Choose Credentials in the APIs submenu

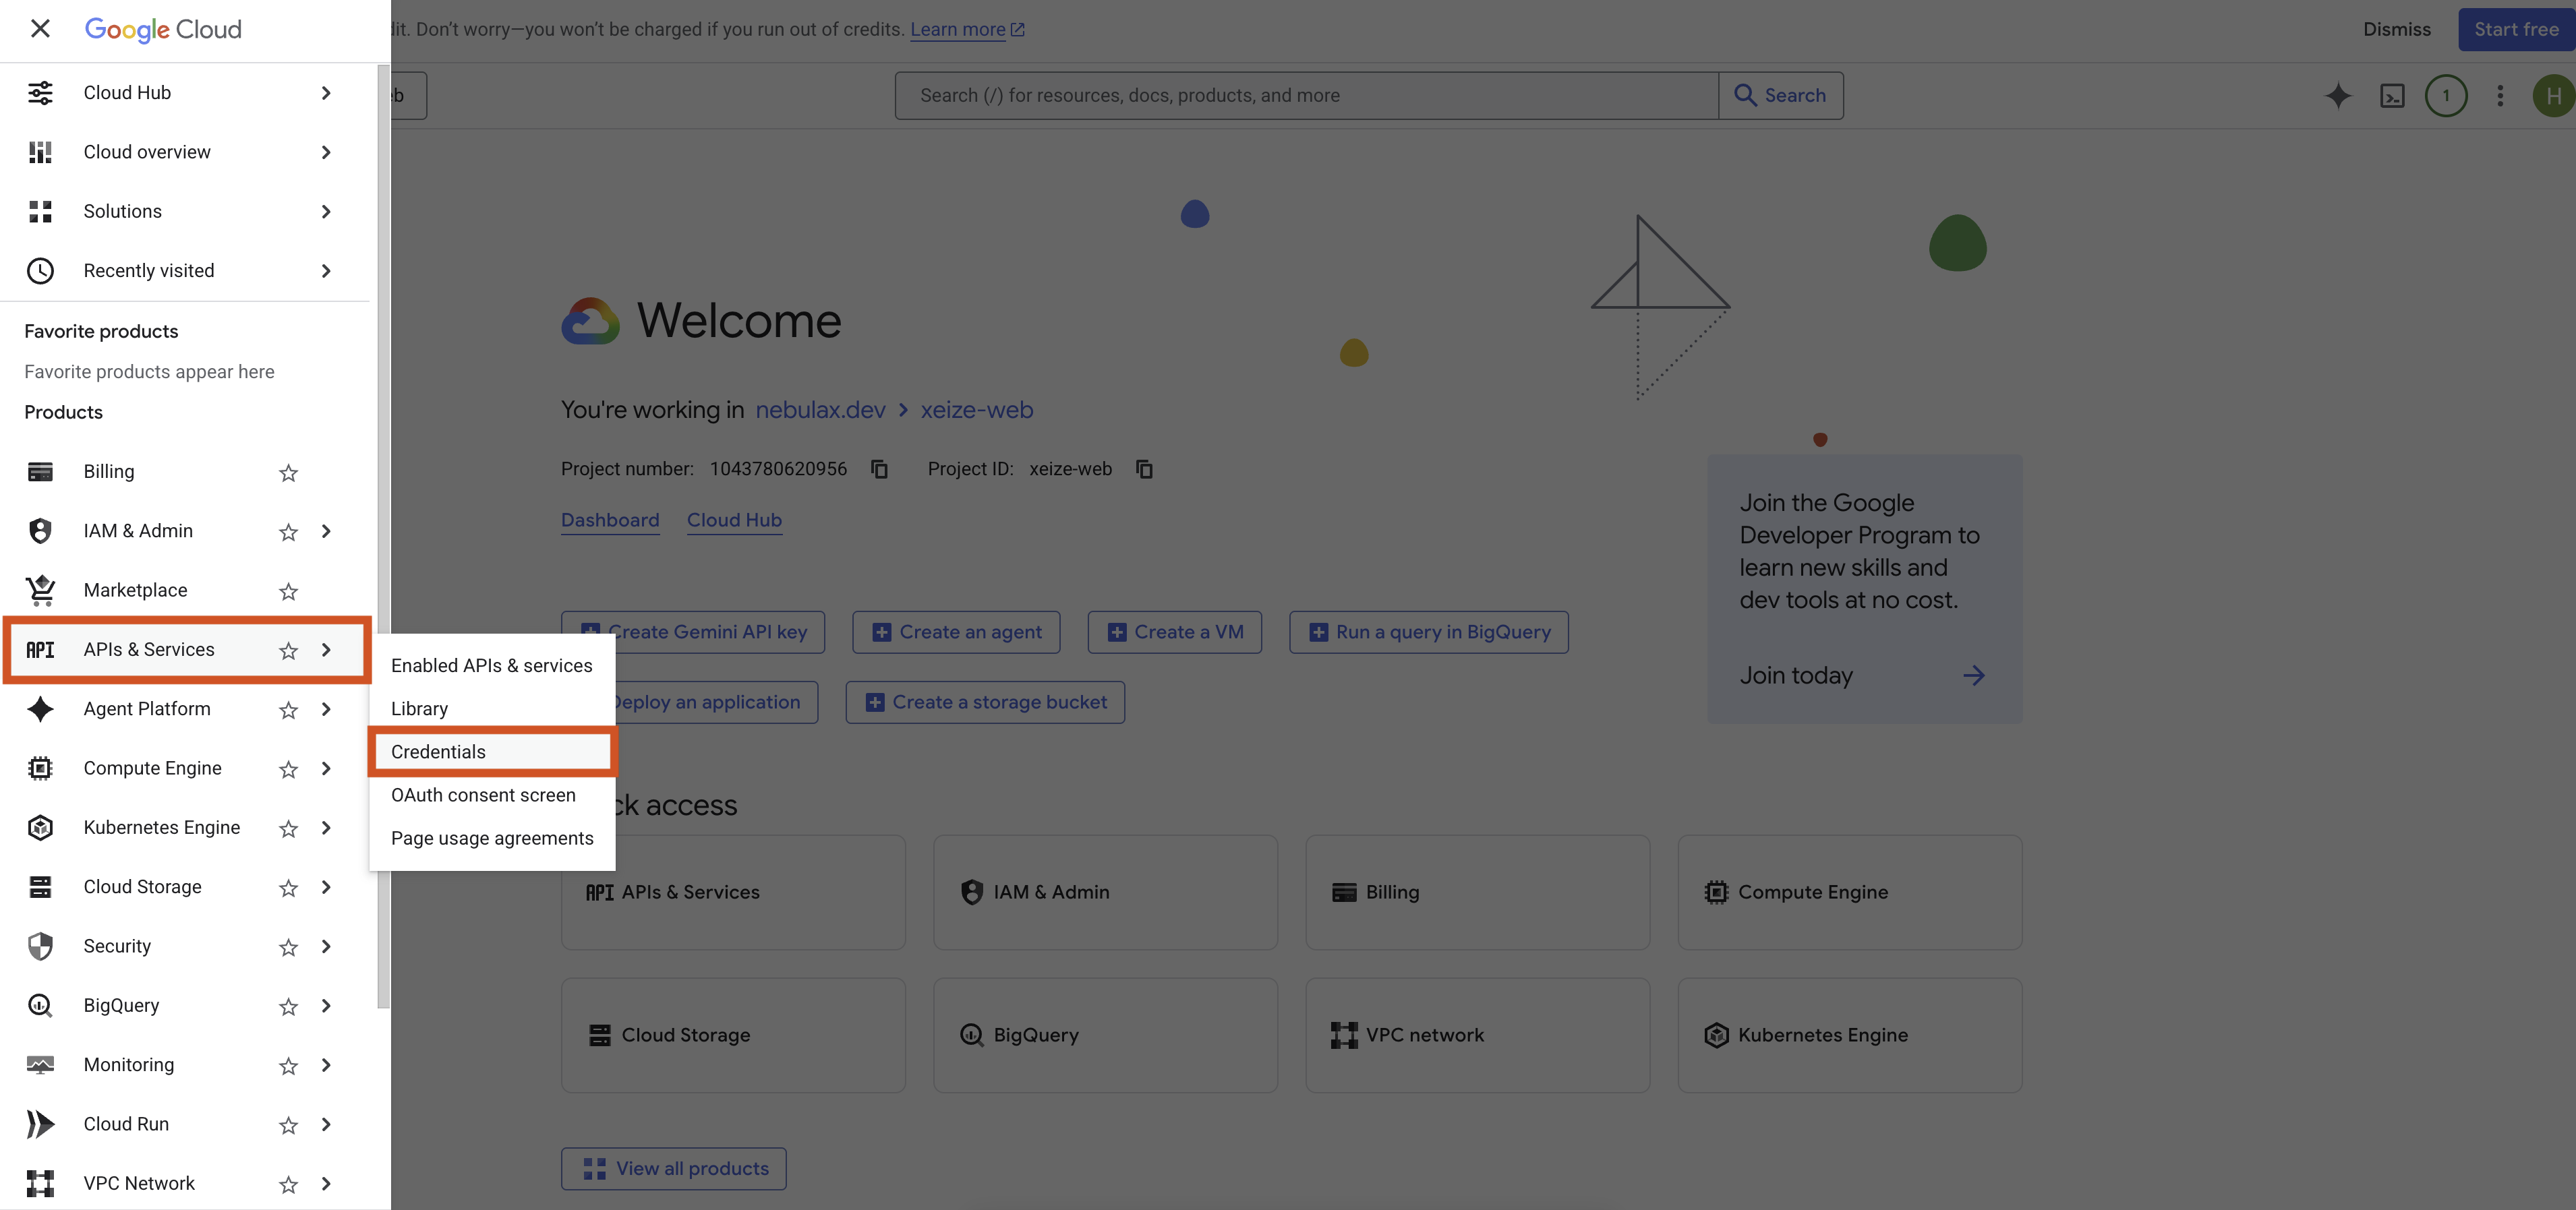(x=492, y=752)
